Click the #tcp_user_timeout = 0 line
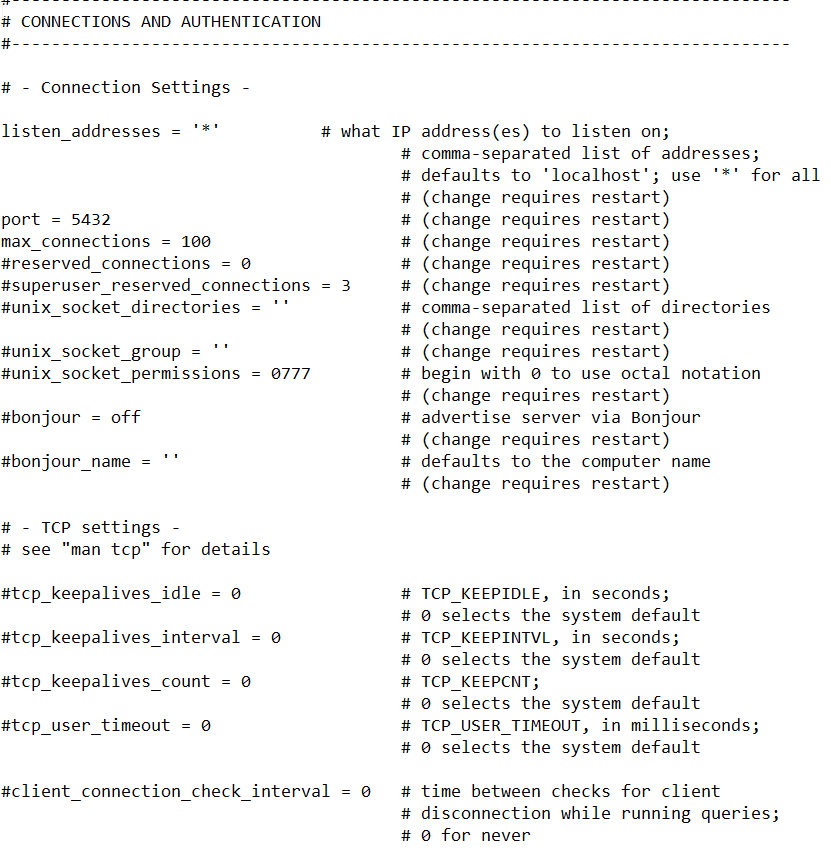Image resolution: width=831 pixels, height=856 pixels. 106,725
